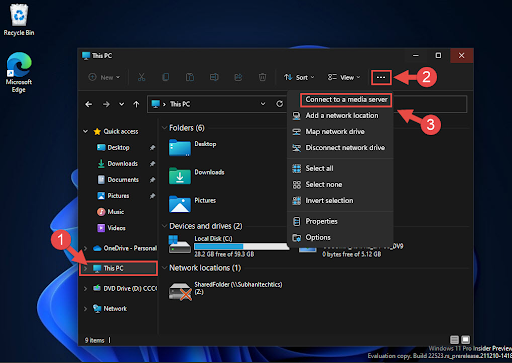Viewport: 512px width, 363px height.
Task: Select DVD Drive (D:) in sidebar
Action: pyautogui.click(x=125, y=289)
